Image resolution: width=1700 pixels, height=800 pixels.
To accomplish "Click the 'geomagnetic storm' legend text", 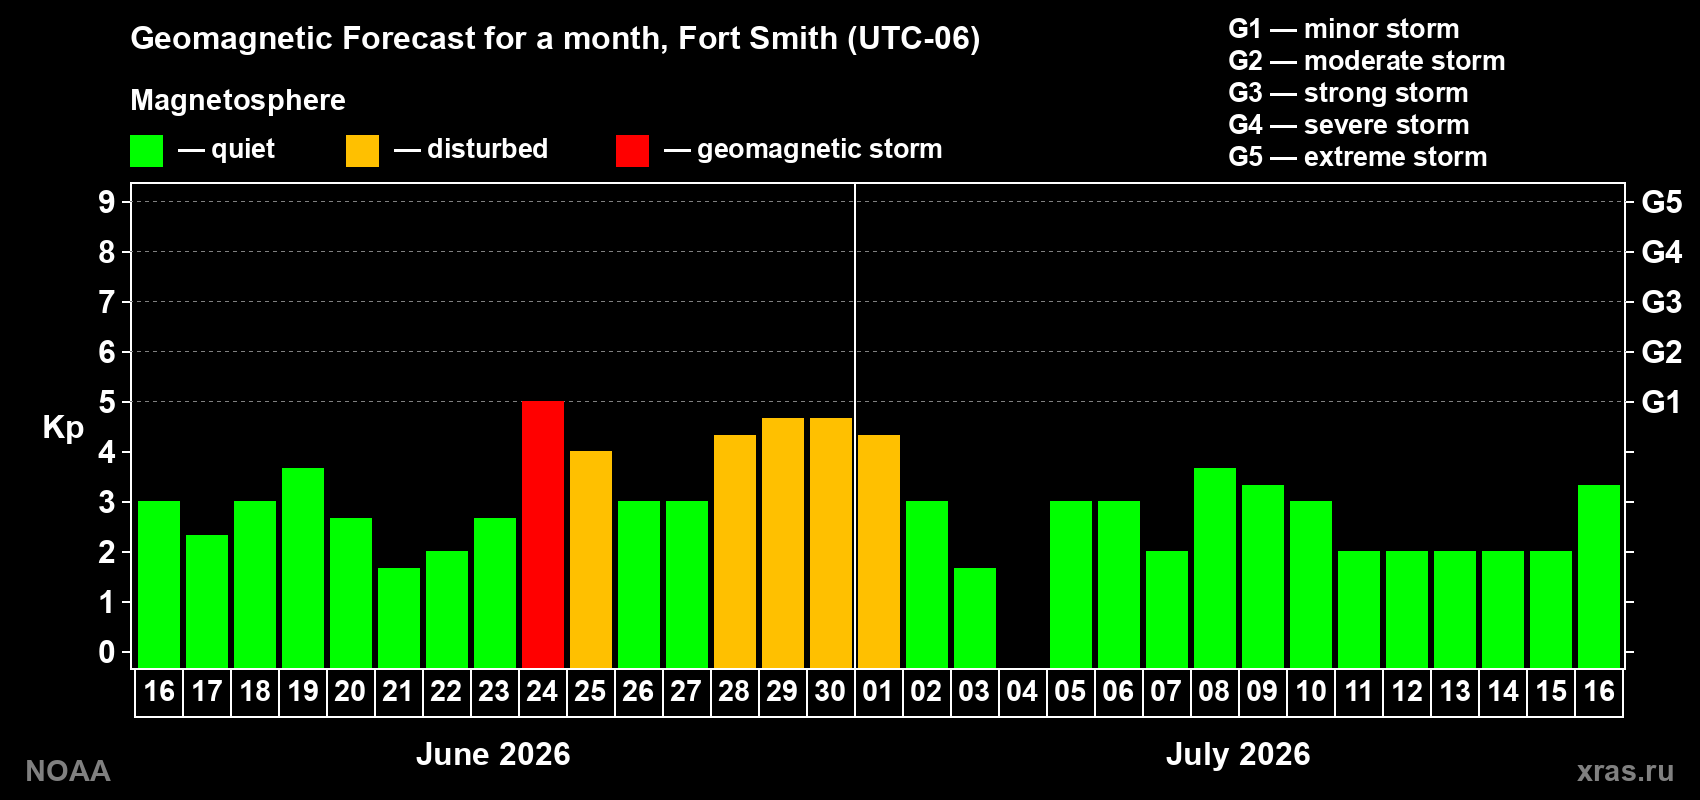I will (x=820, y=150).
